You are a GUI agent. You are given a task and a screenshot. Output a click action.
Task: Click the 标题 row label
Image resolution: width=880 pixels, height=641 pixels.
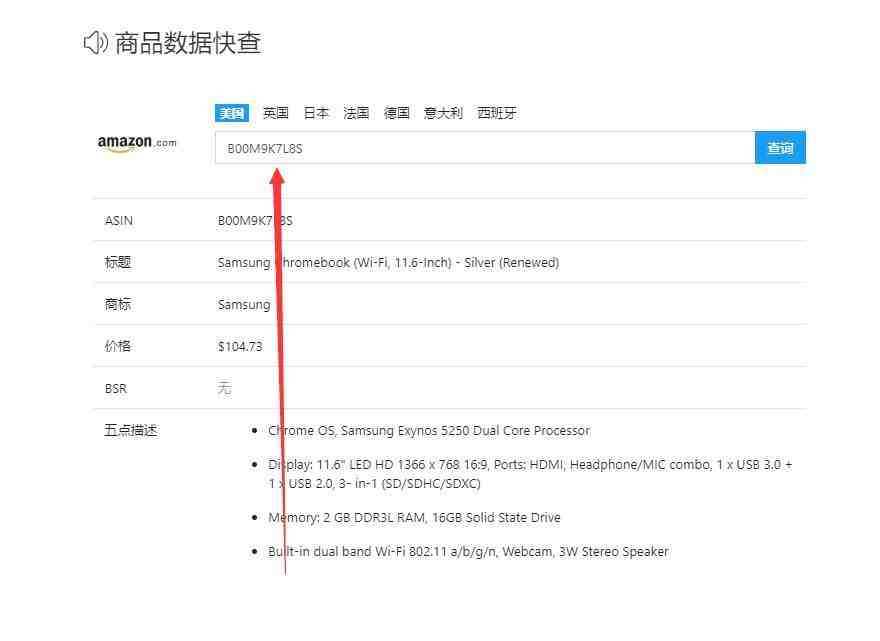(118, 262)
